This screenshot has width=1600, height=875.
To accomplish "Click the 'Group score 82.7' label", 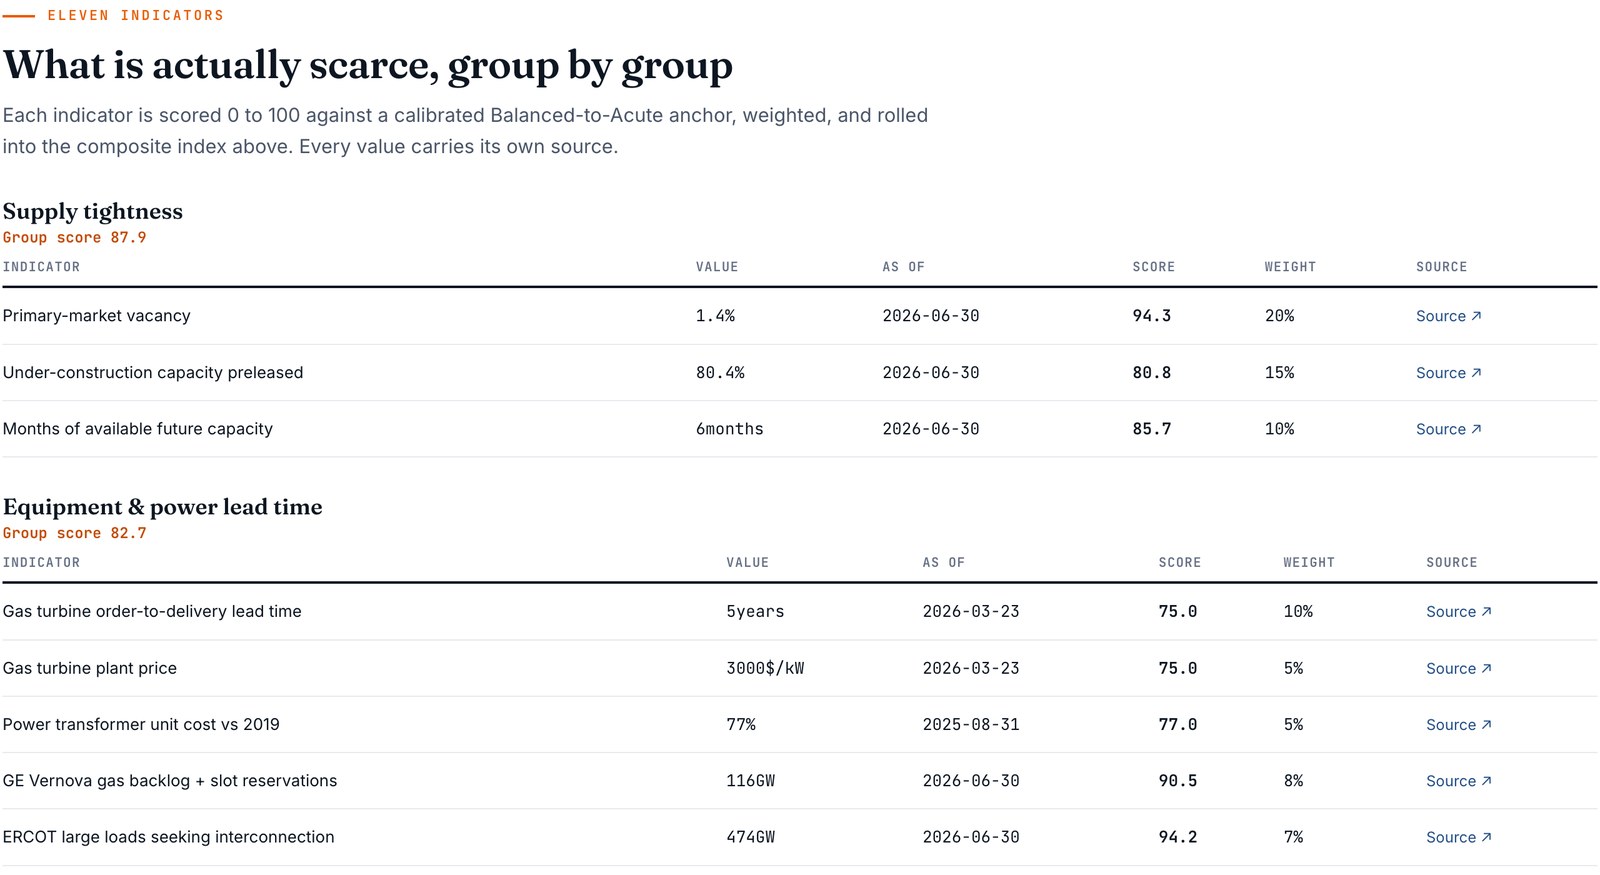I will point(74,534).
